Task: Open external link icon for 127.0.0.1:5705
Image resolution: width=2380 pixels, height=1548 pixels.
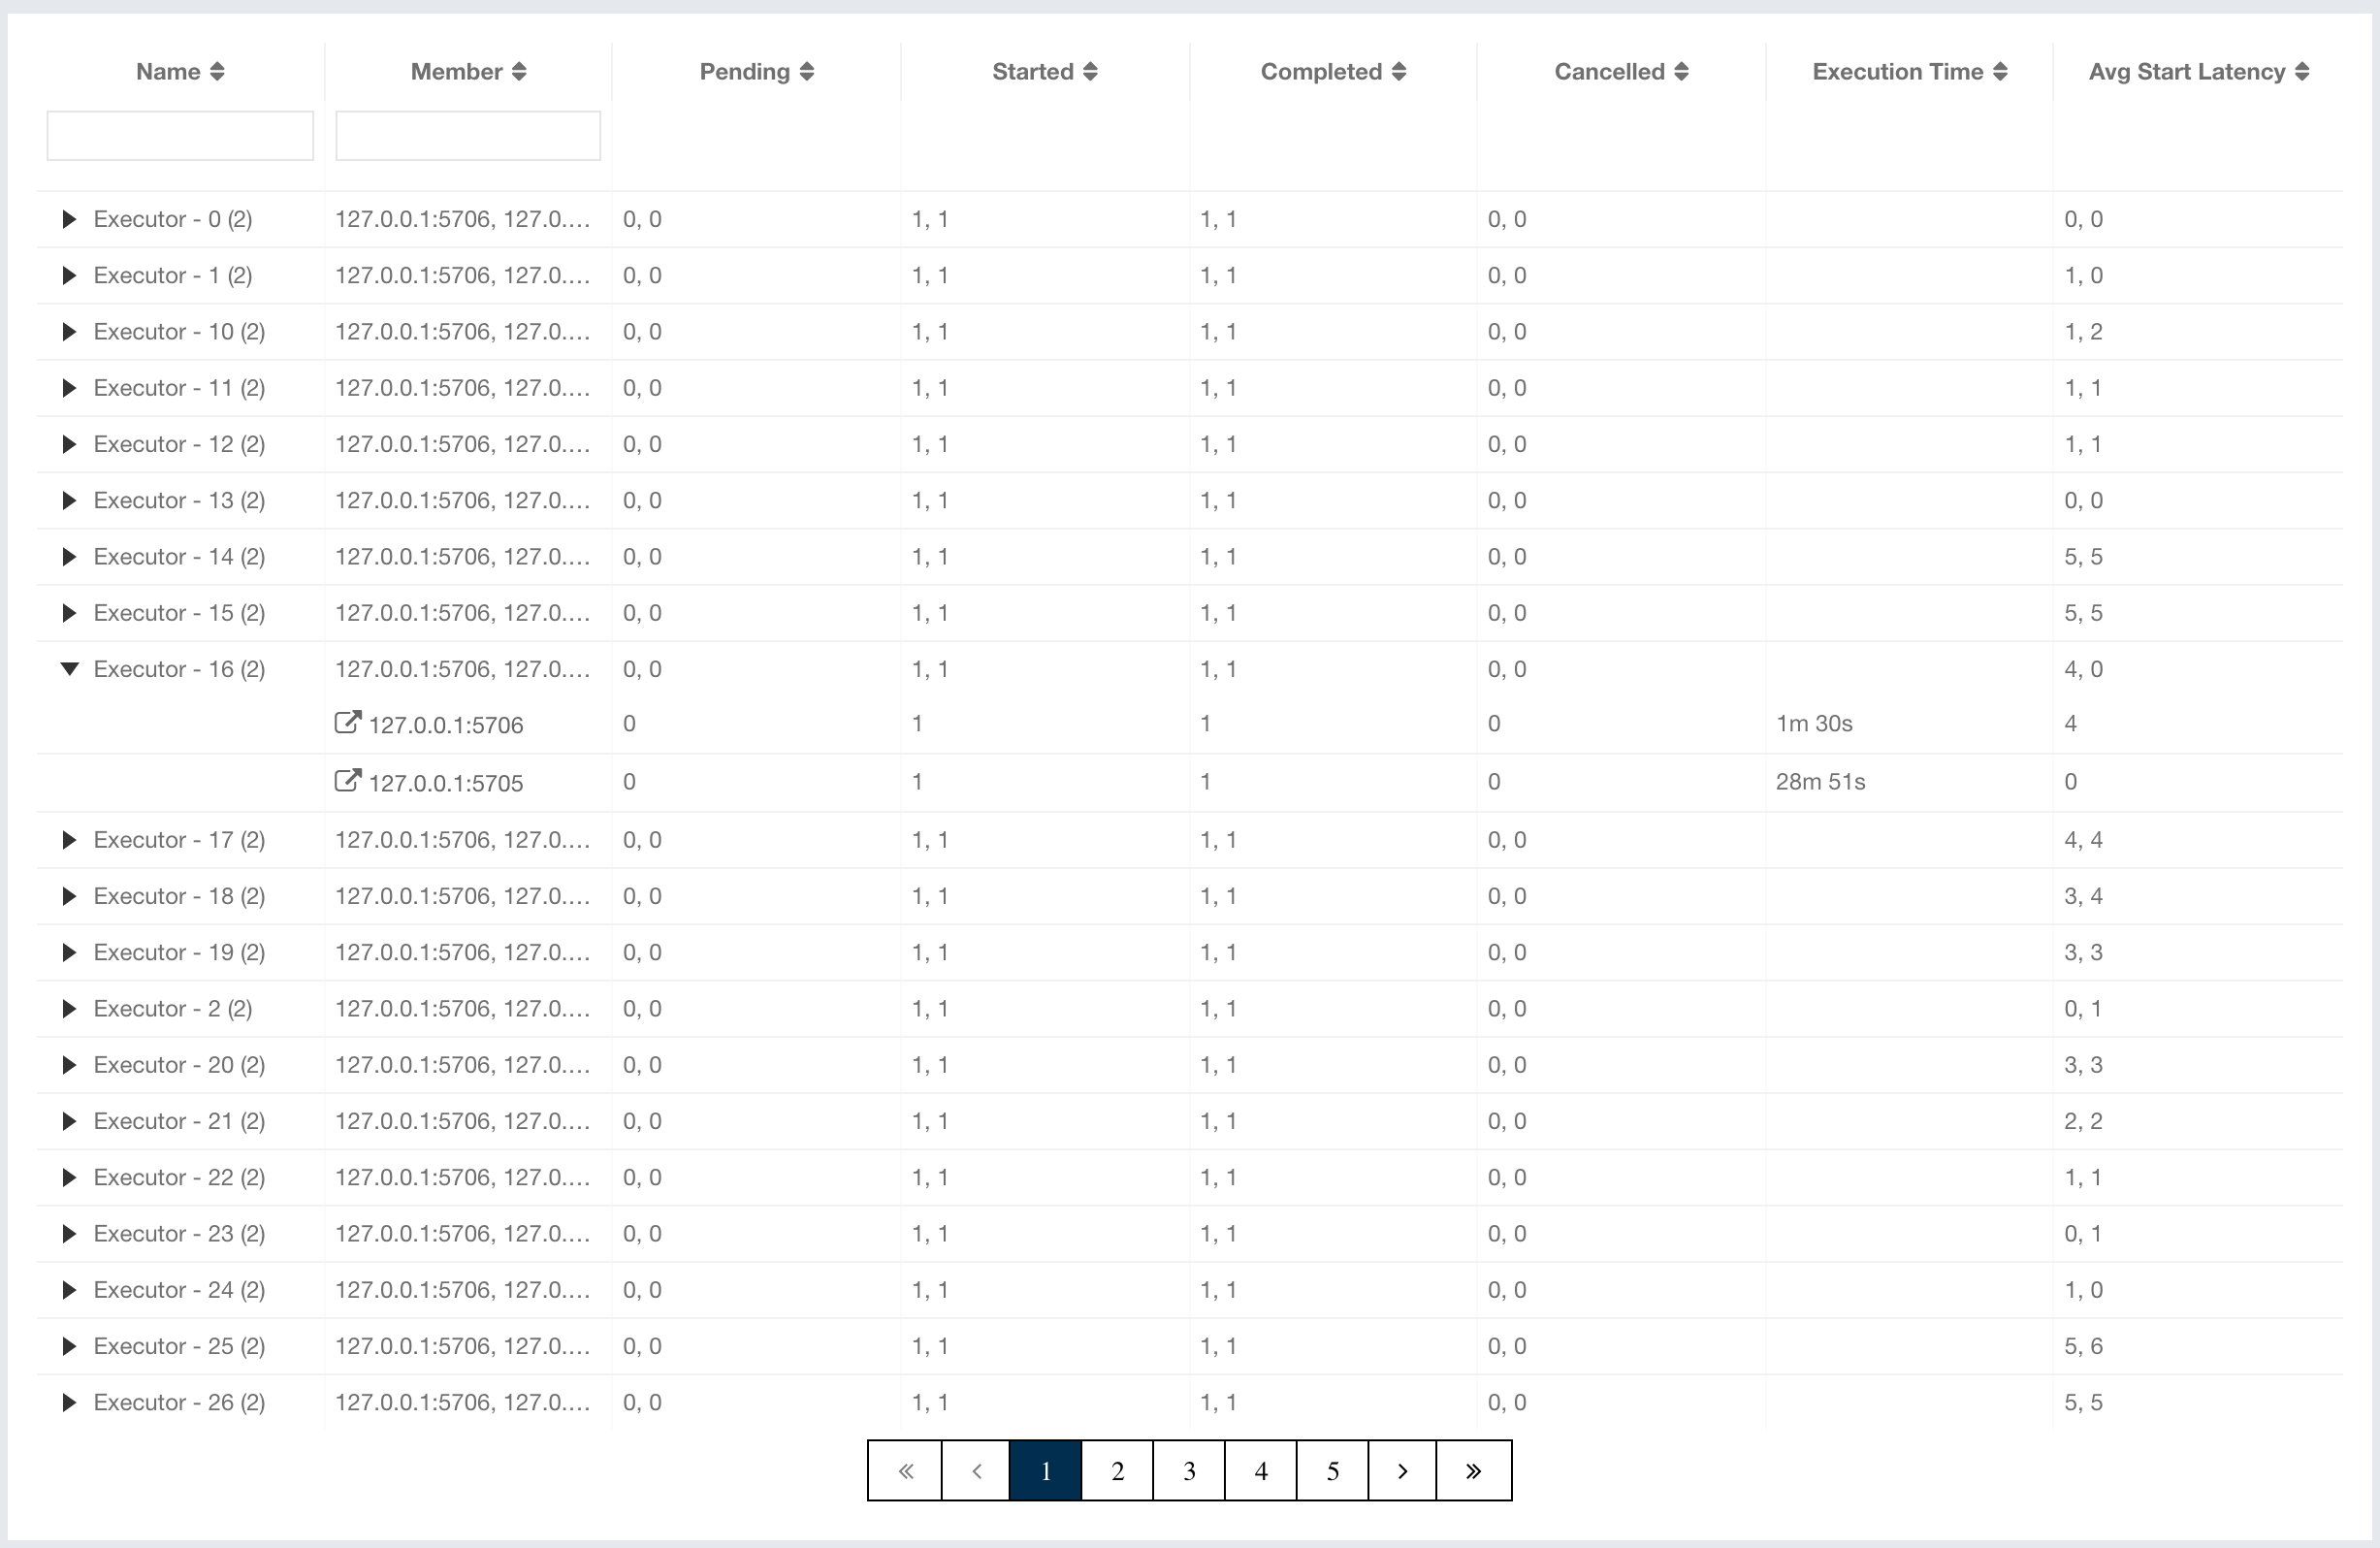Action: [x=347, y=781]
